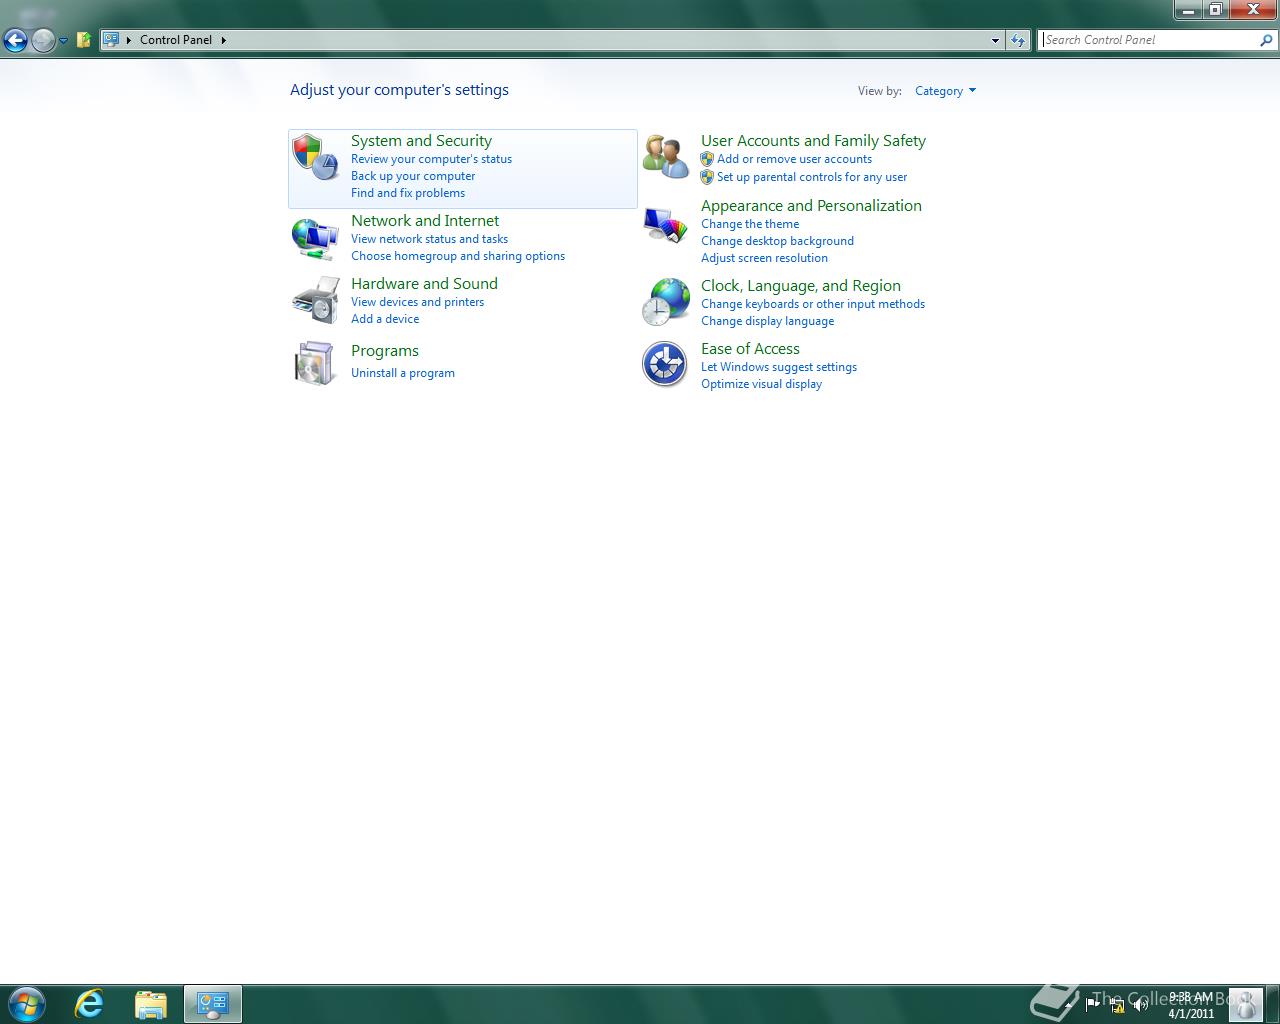The width and height of the screenshot is (1280, 1024).
Task: Open Hardware and Sound category
Action: (424, 284)
